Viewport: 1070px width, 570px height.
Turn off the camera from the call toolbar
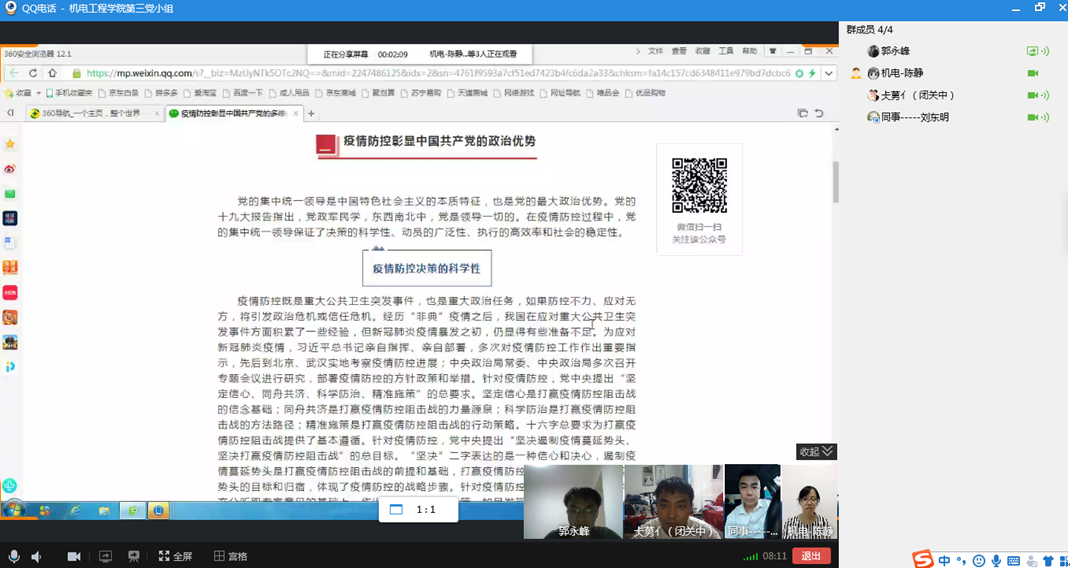click(73, 556)
